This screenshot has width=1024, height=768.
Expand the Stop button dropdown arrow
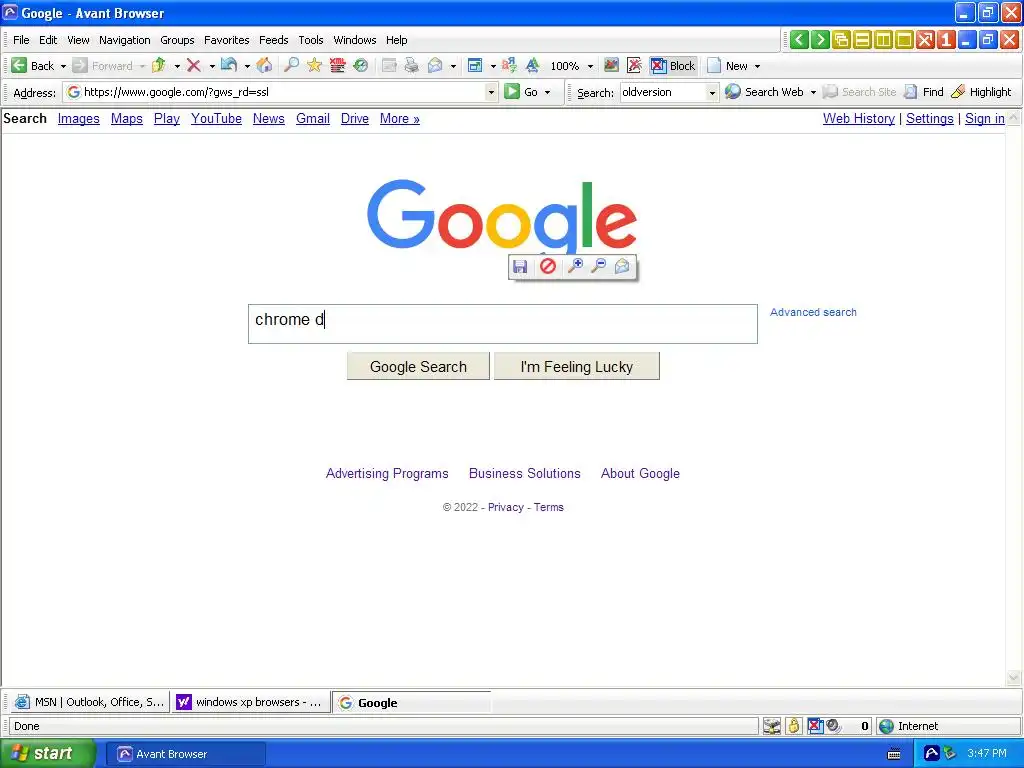212,66
